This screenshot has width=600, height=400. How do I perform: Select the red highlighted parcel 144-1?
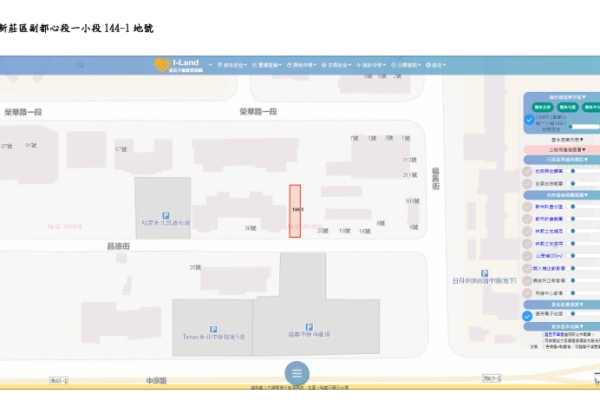295,211
